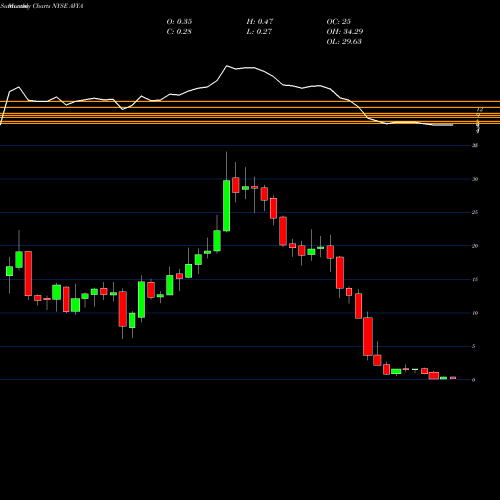Click the 'OC: 25' readout
This screenshot has width=500, height=500.
(x=339, y=22)
